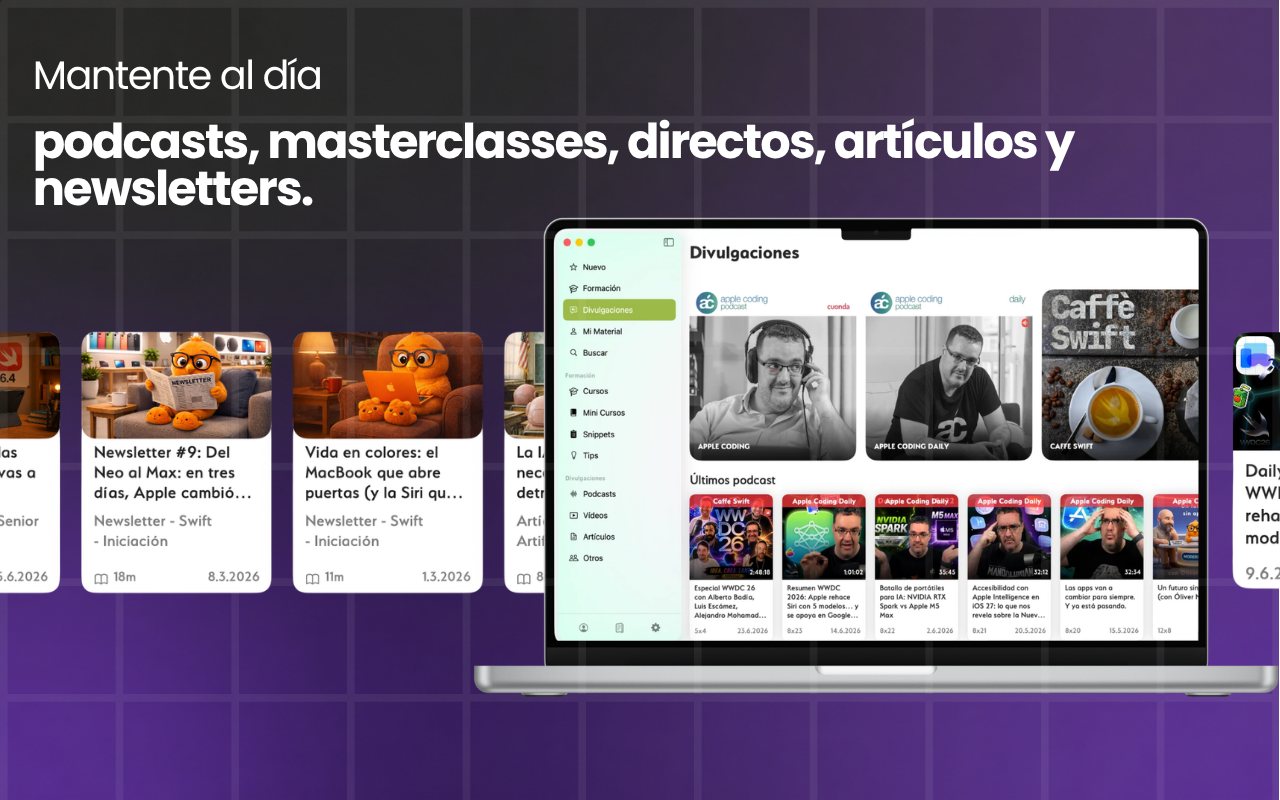Screen dimensions: 1280x800
Task: Click the 'Newsletter #9: Del Neo al Max' title
Action: (173, 473)
